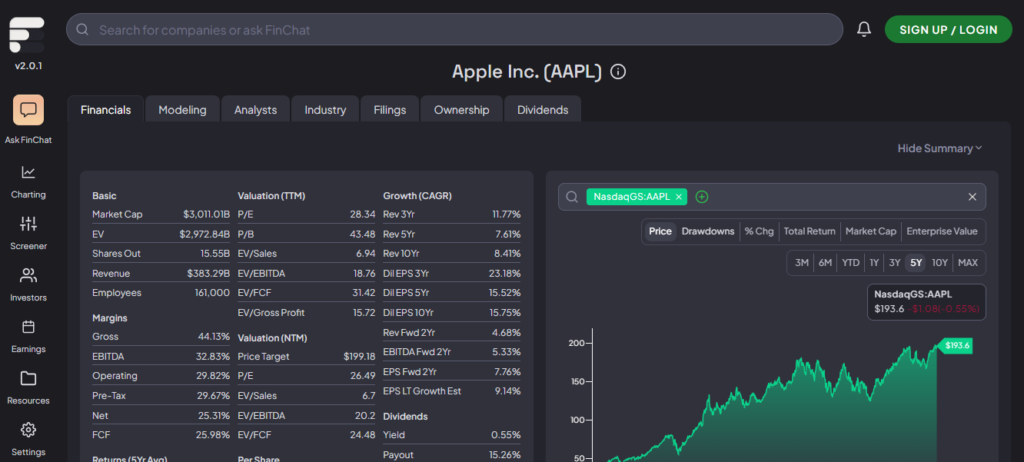The image size is (1024, 462).
Task: Clear chart search with X button
Action: click(x=972, y=197)
